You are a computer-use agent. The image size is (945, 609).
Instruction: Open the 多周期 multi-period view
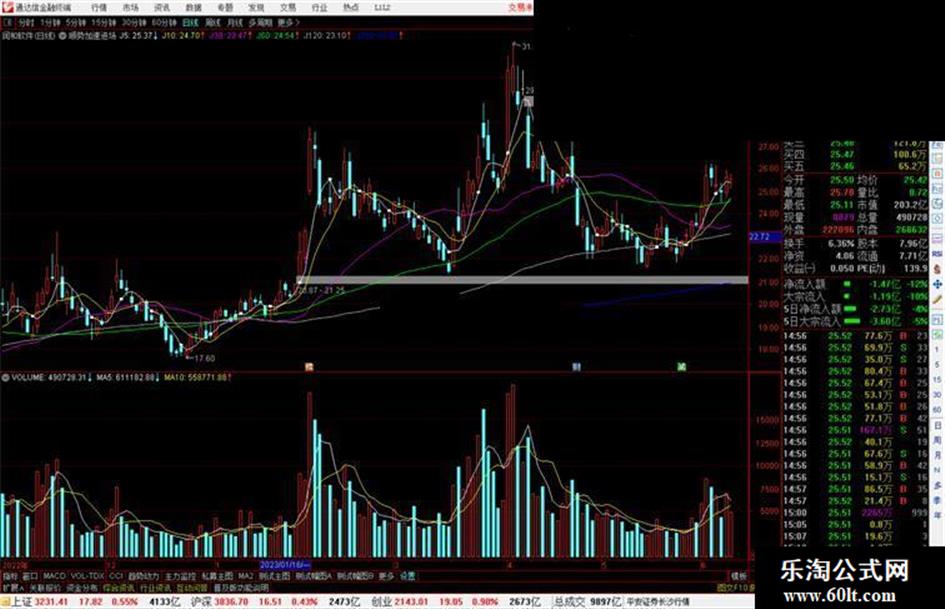(x=260, y=23)
